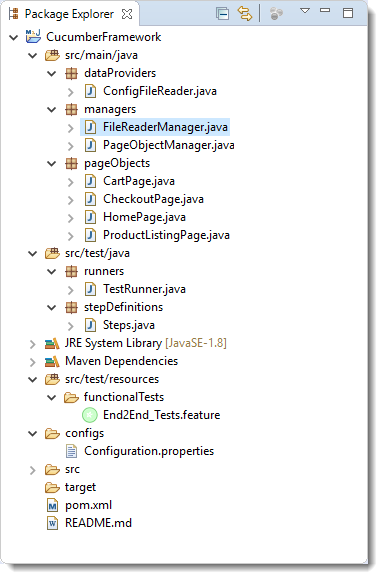Click the CucumberFramework project icon
This screenshot has height=579, width=383.
pos(33,37)
